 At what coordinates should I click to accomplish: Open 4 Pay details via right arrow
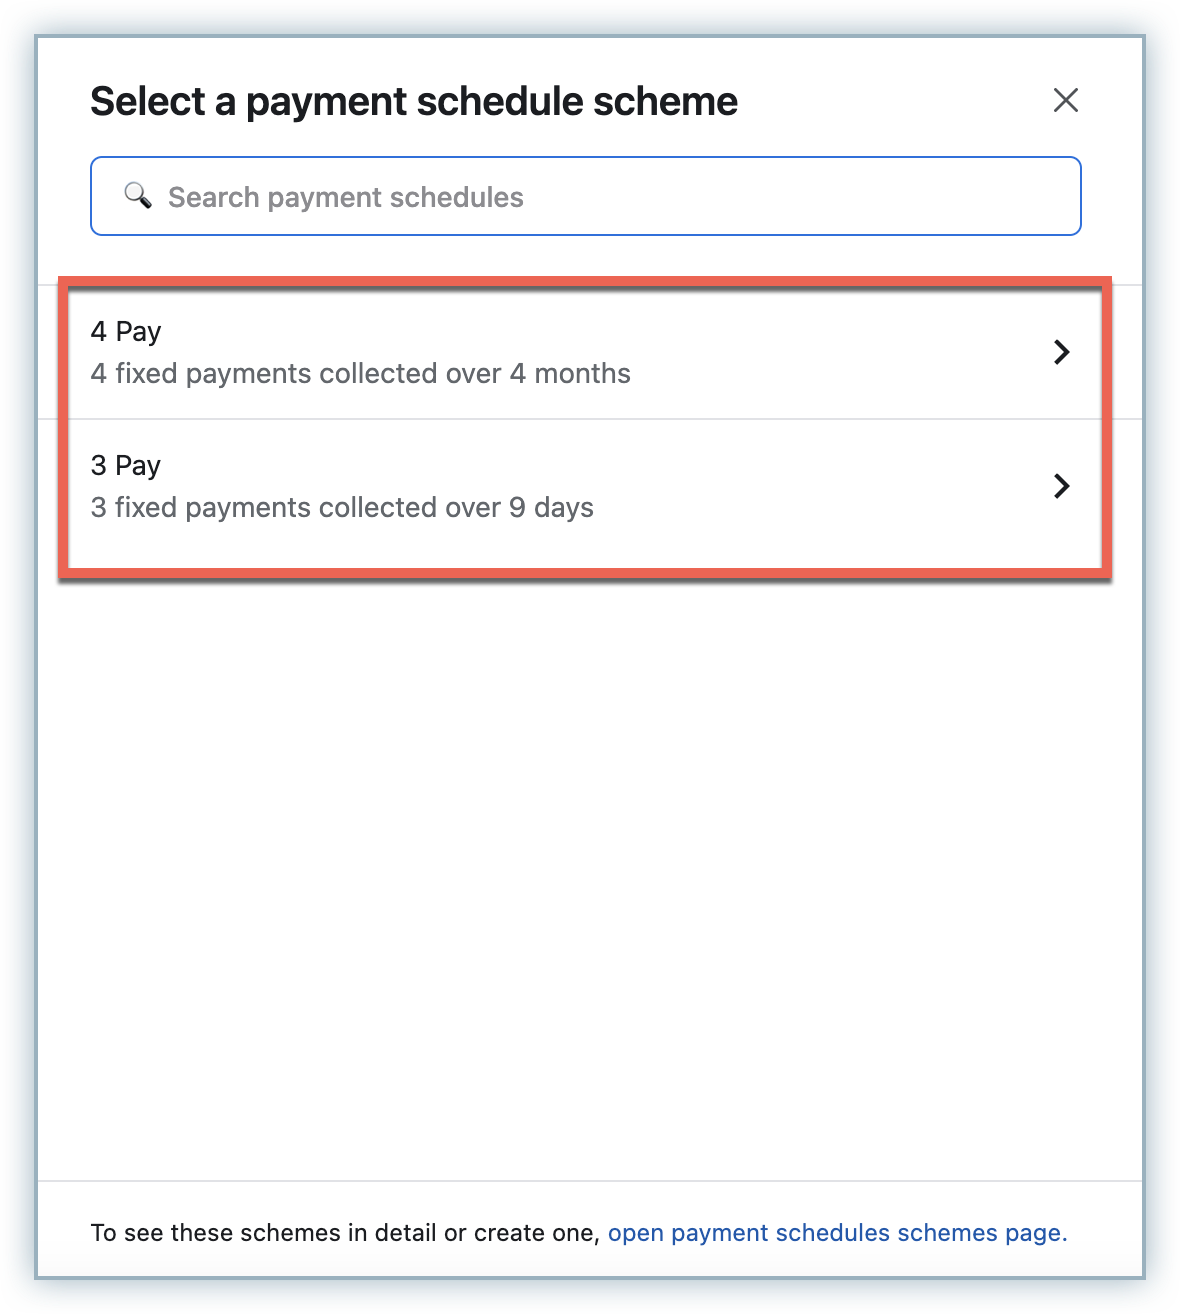pyautogui.click(x=1062, y=352)
